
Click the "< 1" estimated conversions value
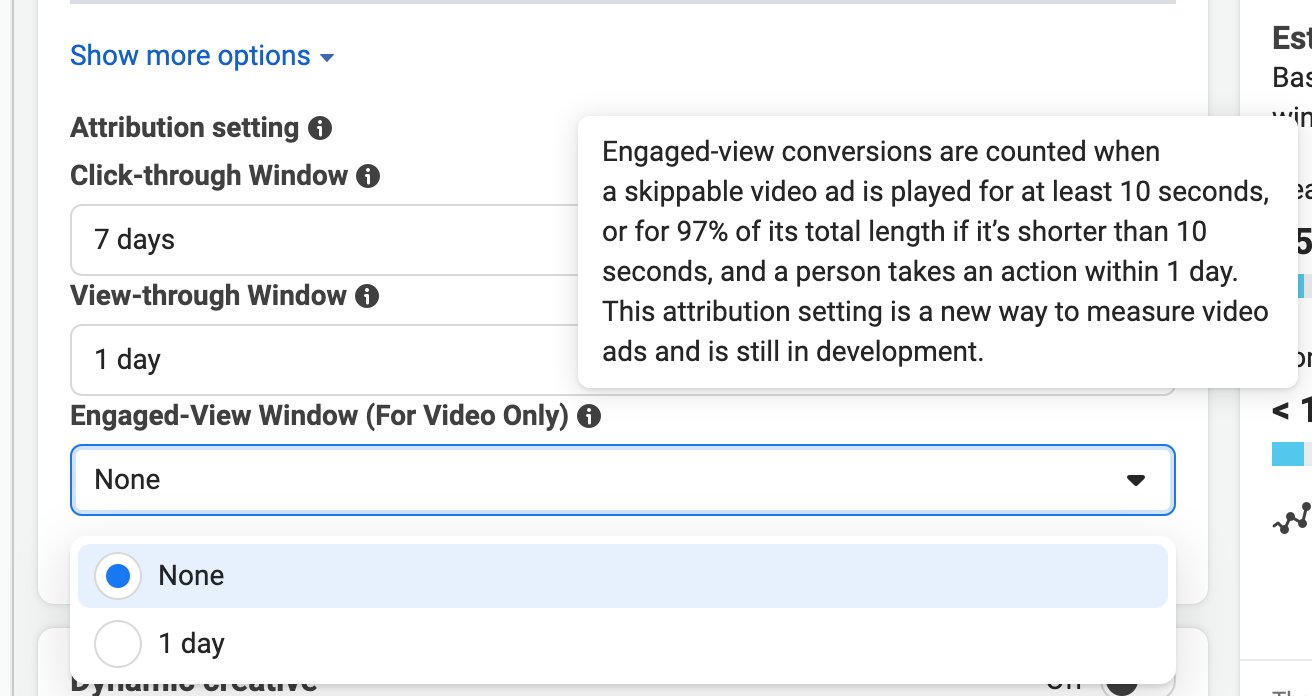click(1293, 410)
